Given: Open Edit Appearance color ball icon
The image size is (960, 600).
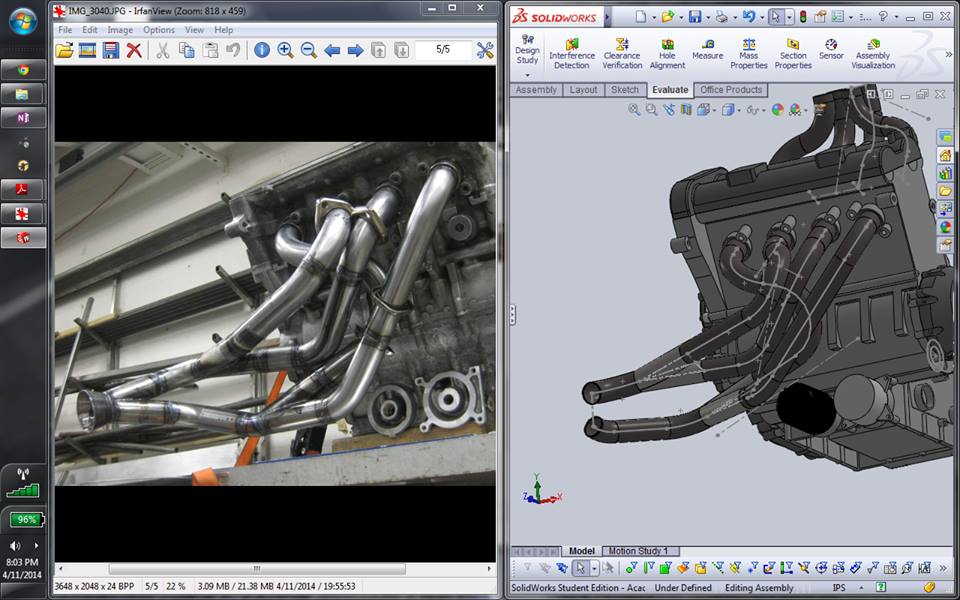Looking at the screenshot, I should [778, 110].
